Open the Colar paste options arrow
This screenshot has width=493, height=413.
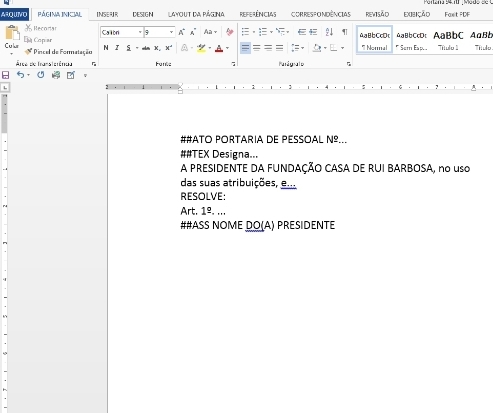click(x=12, y=53)
